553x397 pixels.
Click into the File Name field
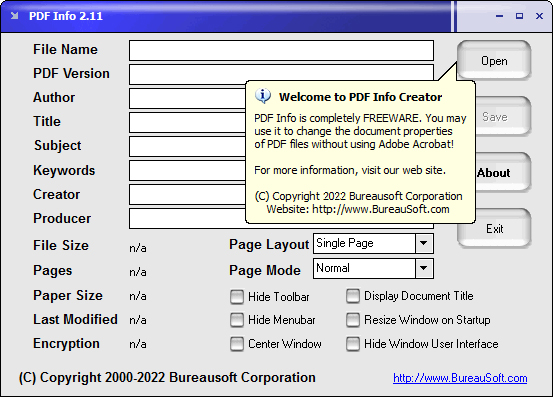tap(281, 50)
